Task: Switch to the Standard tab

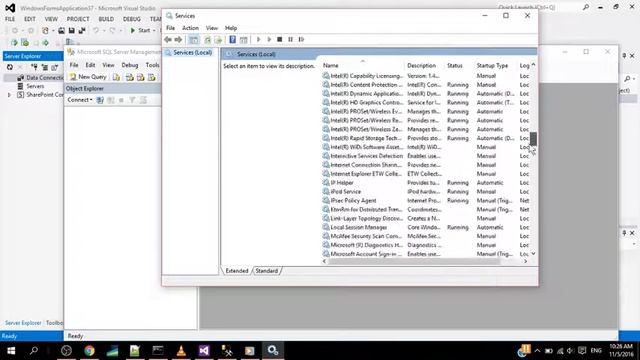Action: 267,271
